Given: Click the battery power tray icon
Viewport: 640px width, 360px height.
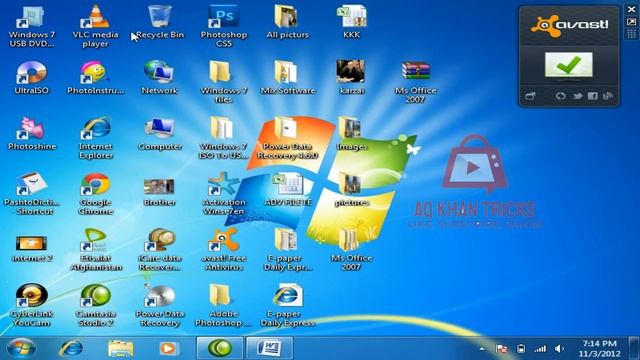Looking at the screenshot, I should click(x=521, y=349).
